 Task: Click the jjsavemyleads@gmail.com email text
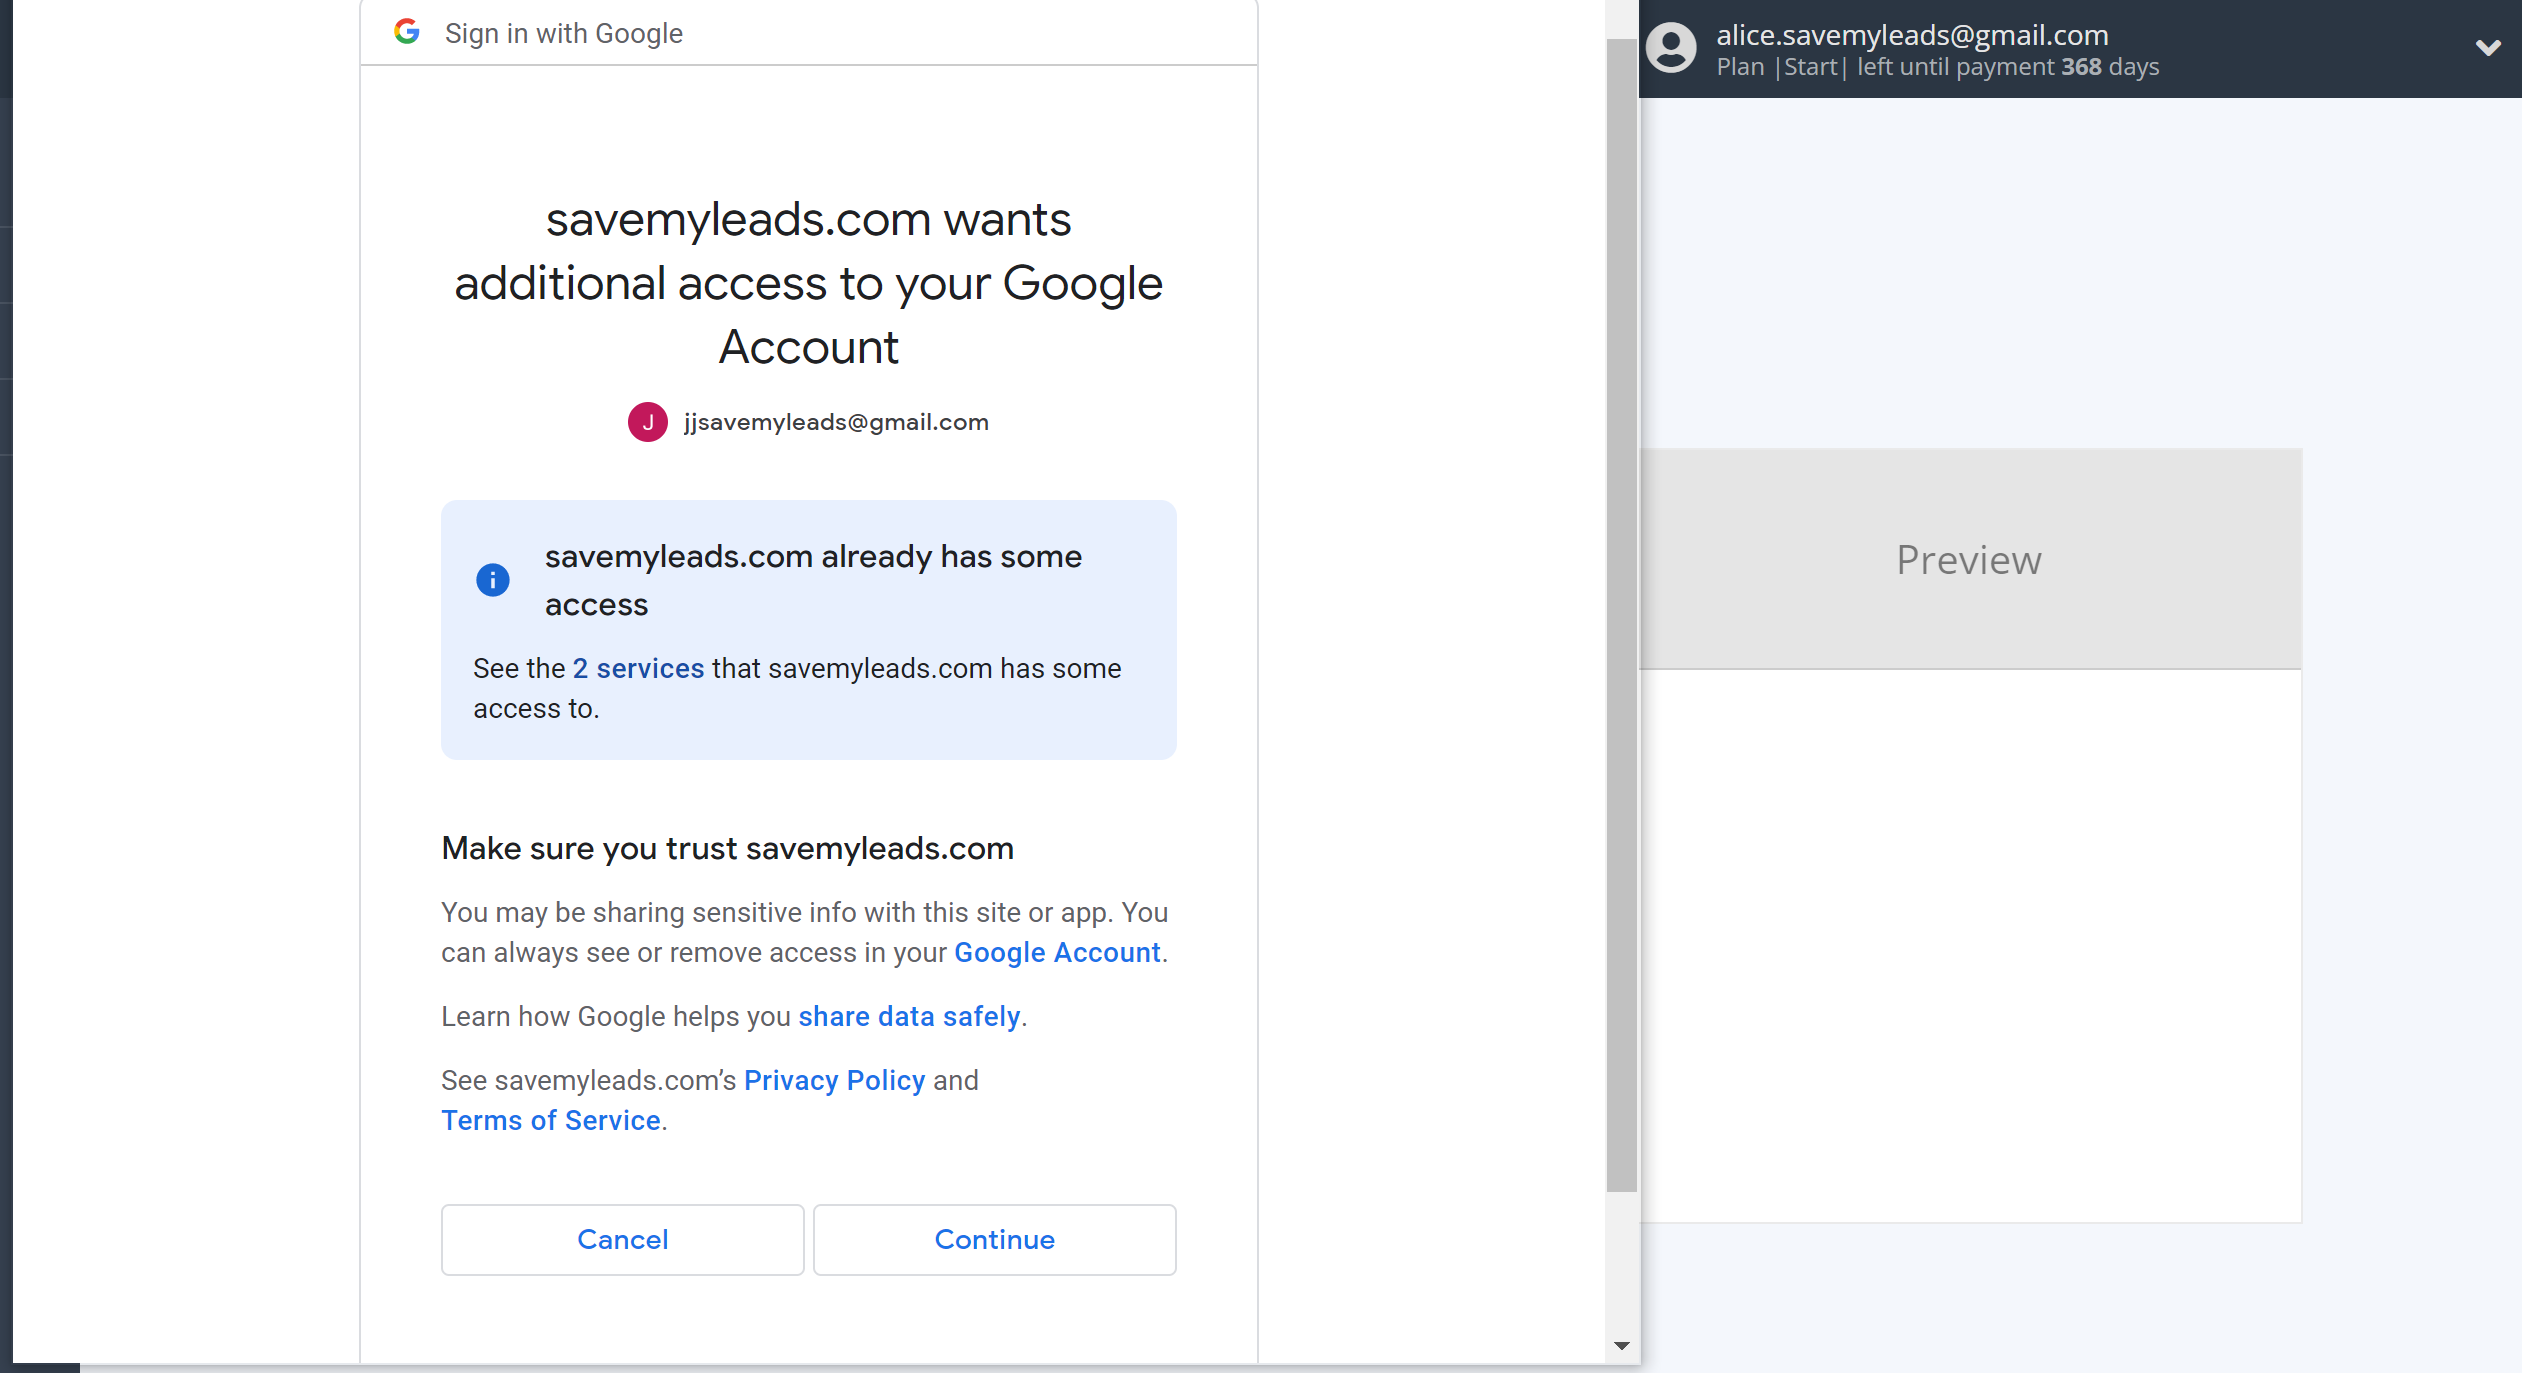[836, 422]
